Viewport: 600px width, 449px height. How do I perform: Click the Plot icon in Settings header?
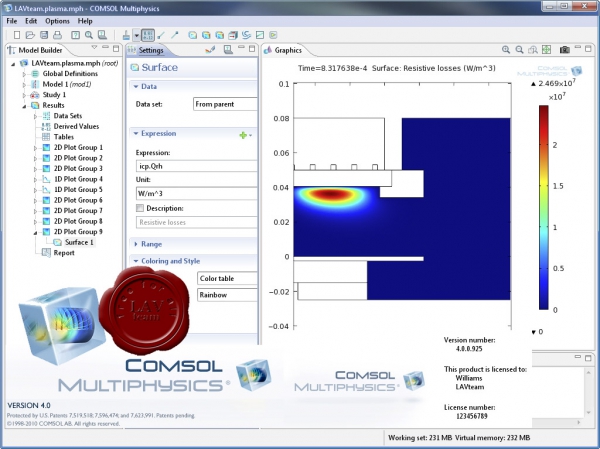[x=210, y=50]
